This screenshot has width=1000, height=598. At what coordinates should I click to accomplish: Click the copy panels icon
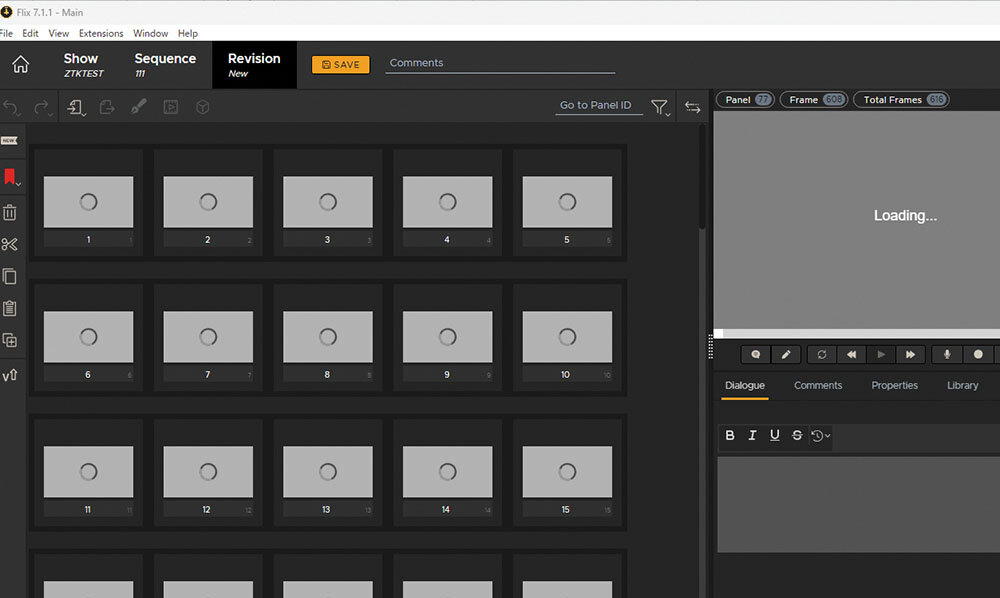10,276
